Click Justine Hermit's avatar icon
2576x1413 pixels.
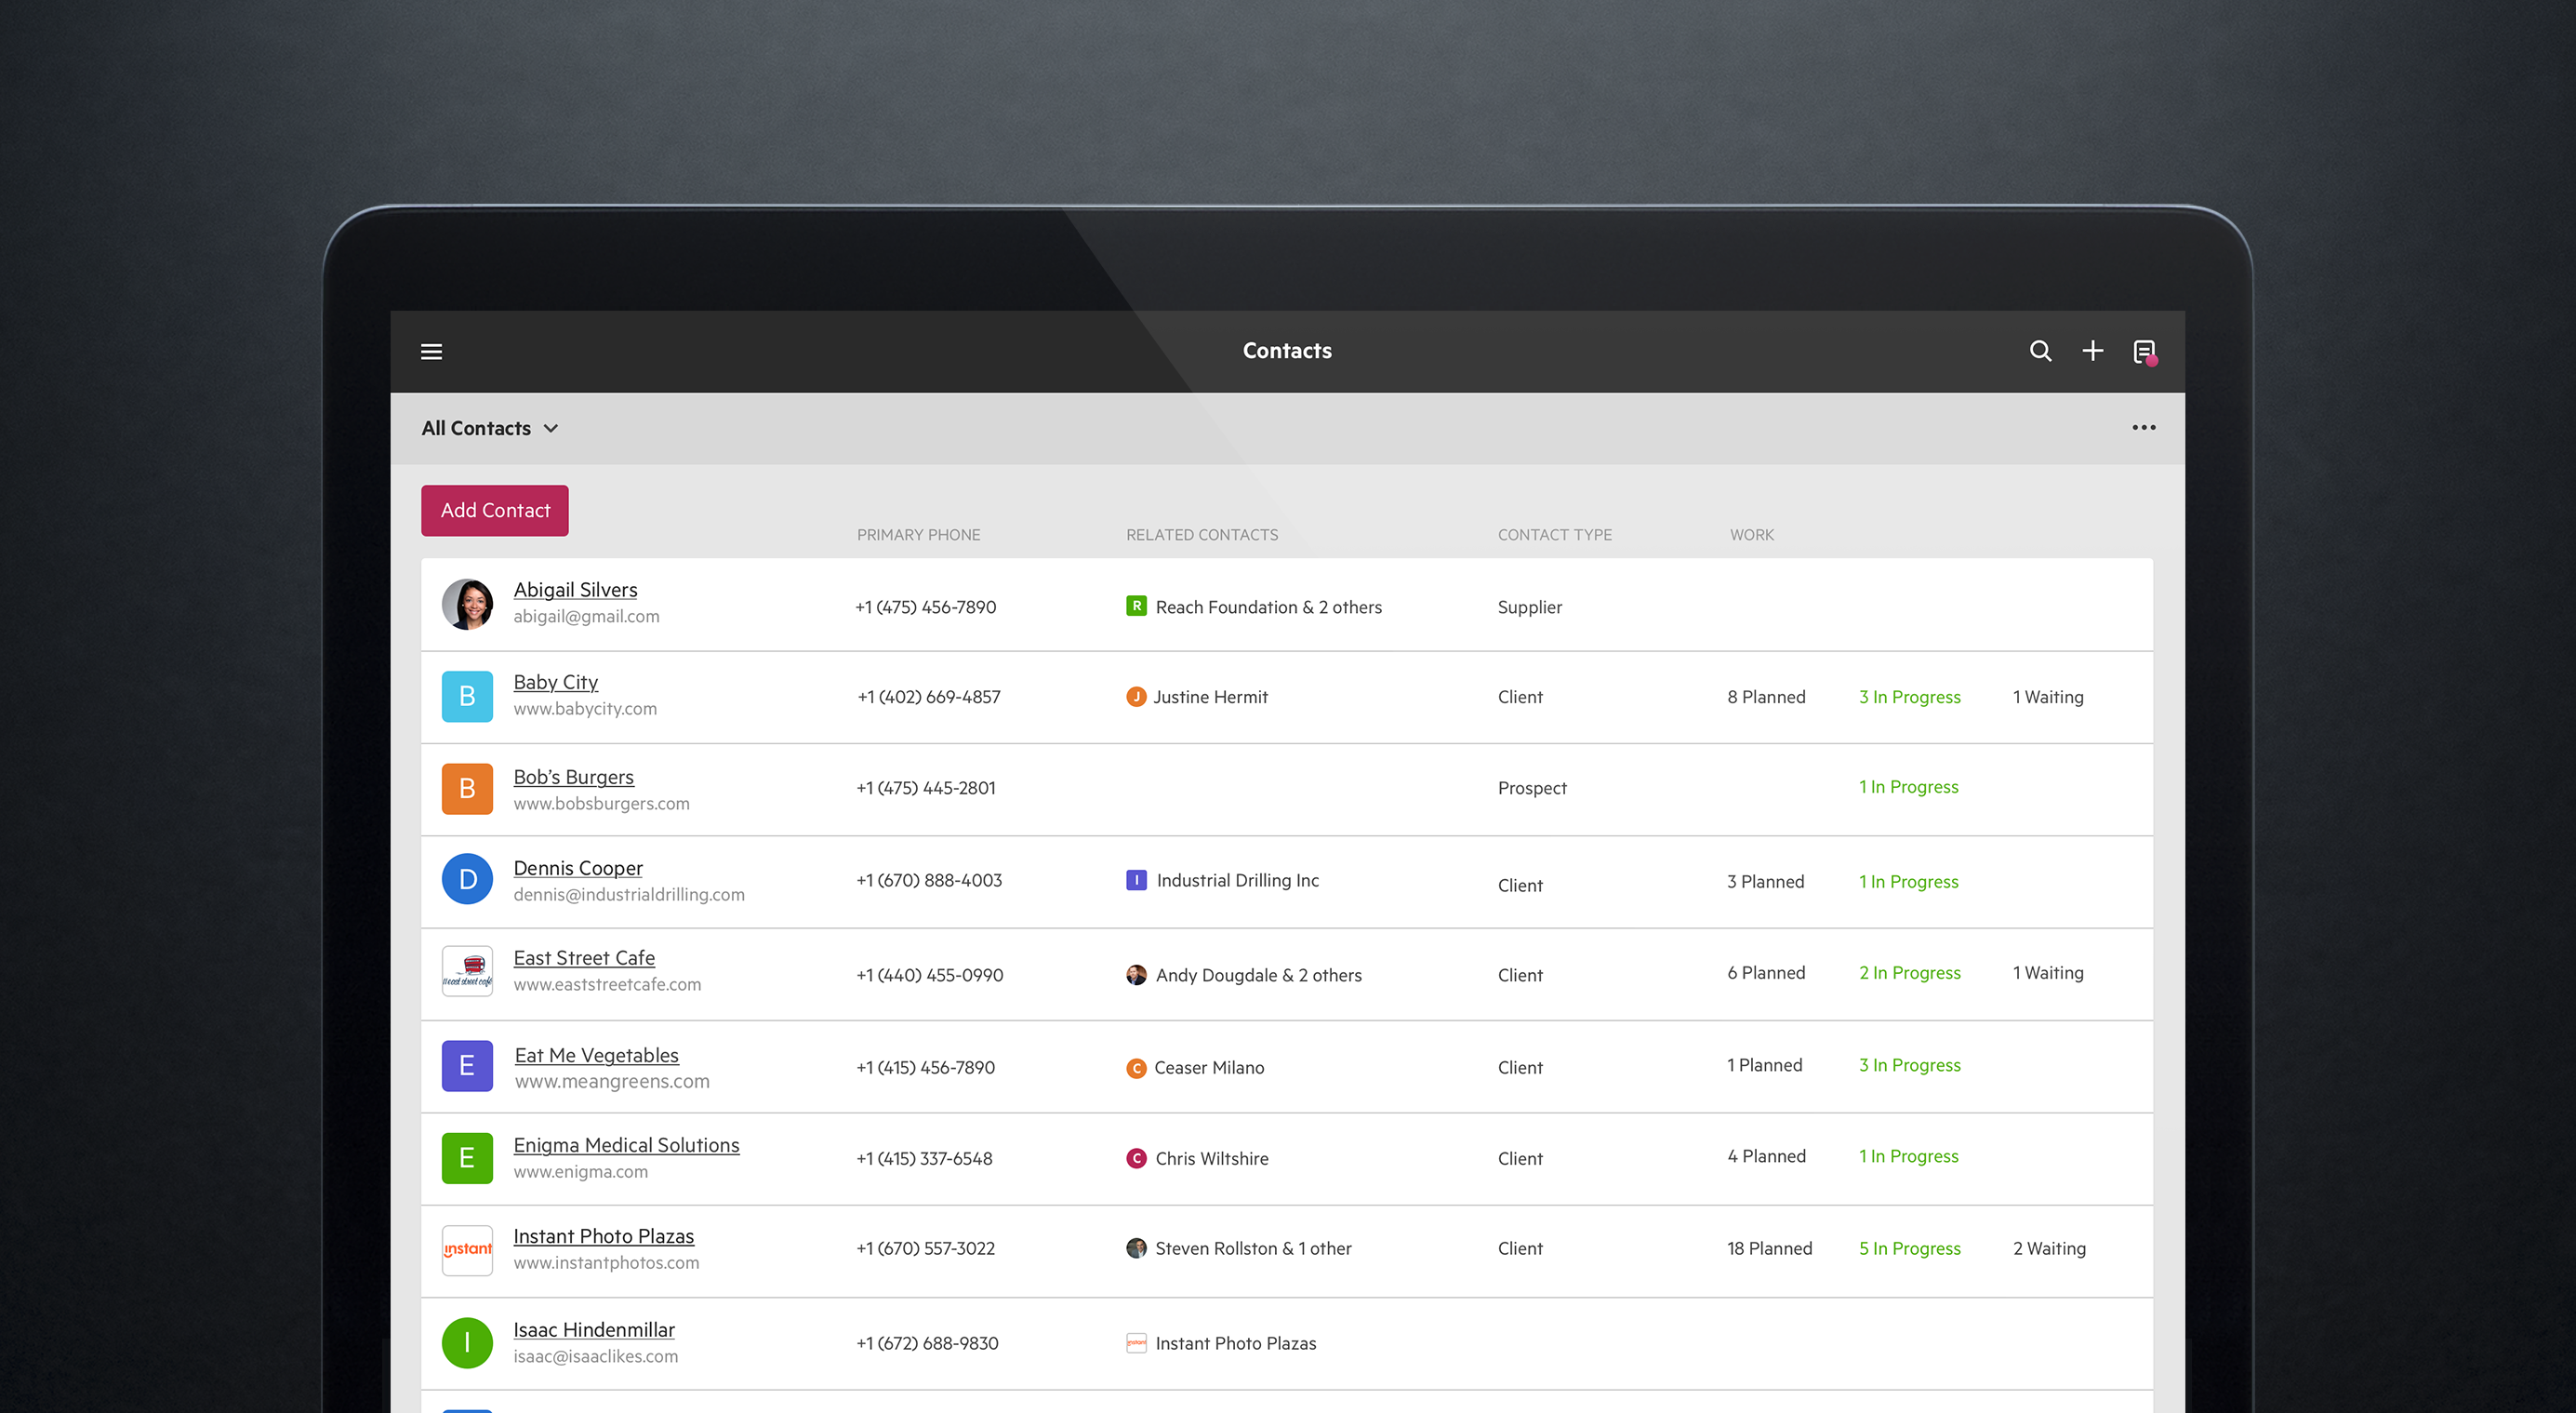click(x=1136, y=696)
